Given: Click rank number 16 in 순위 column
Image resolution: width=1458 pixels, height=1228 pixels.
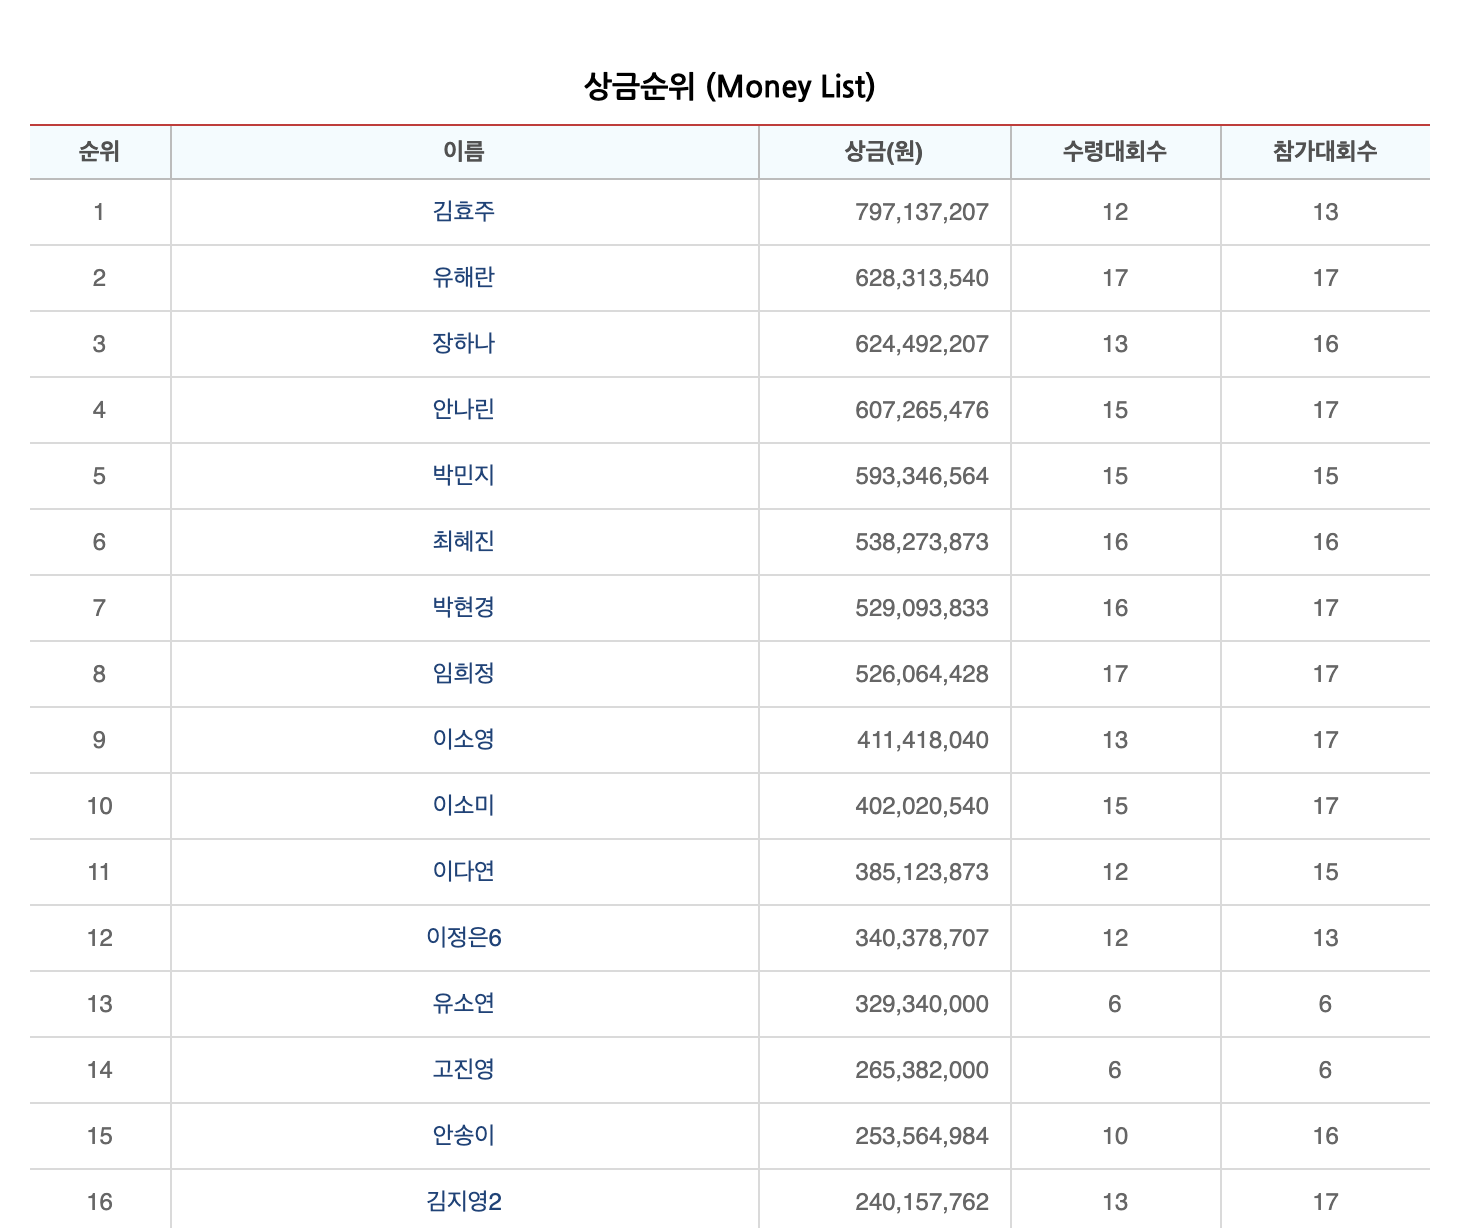Looking at the screenshot, I should click(x=100, y=1202).
